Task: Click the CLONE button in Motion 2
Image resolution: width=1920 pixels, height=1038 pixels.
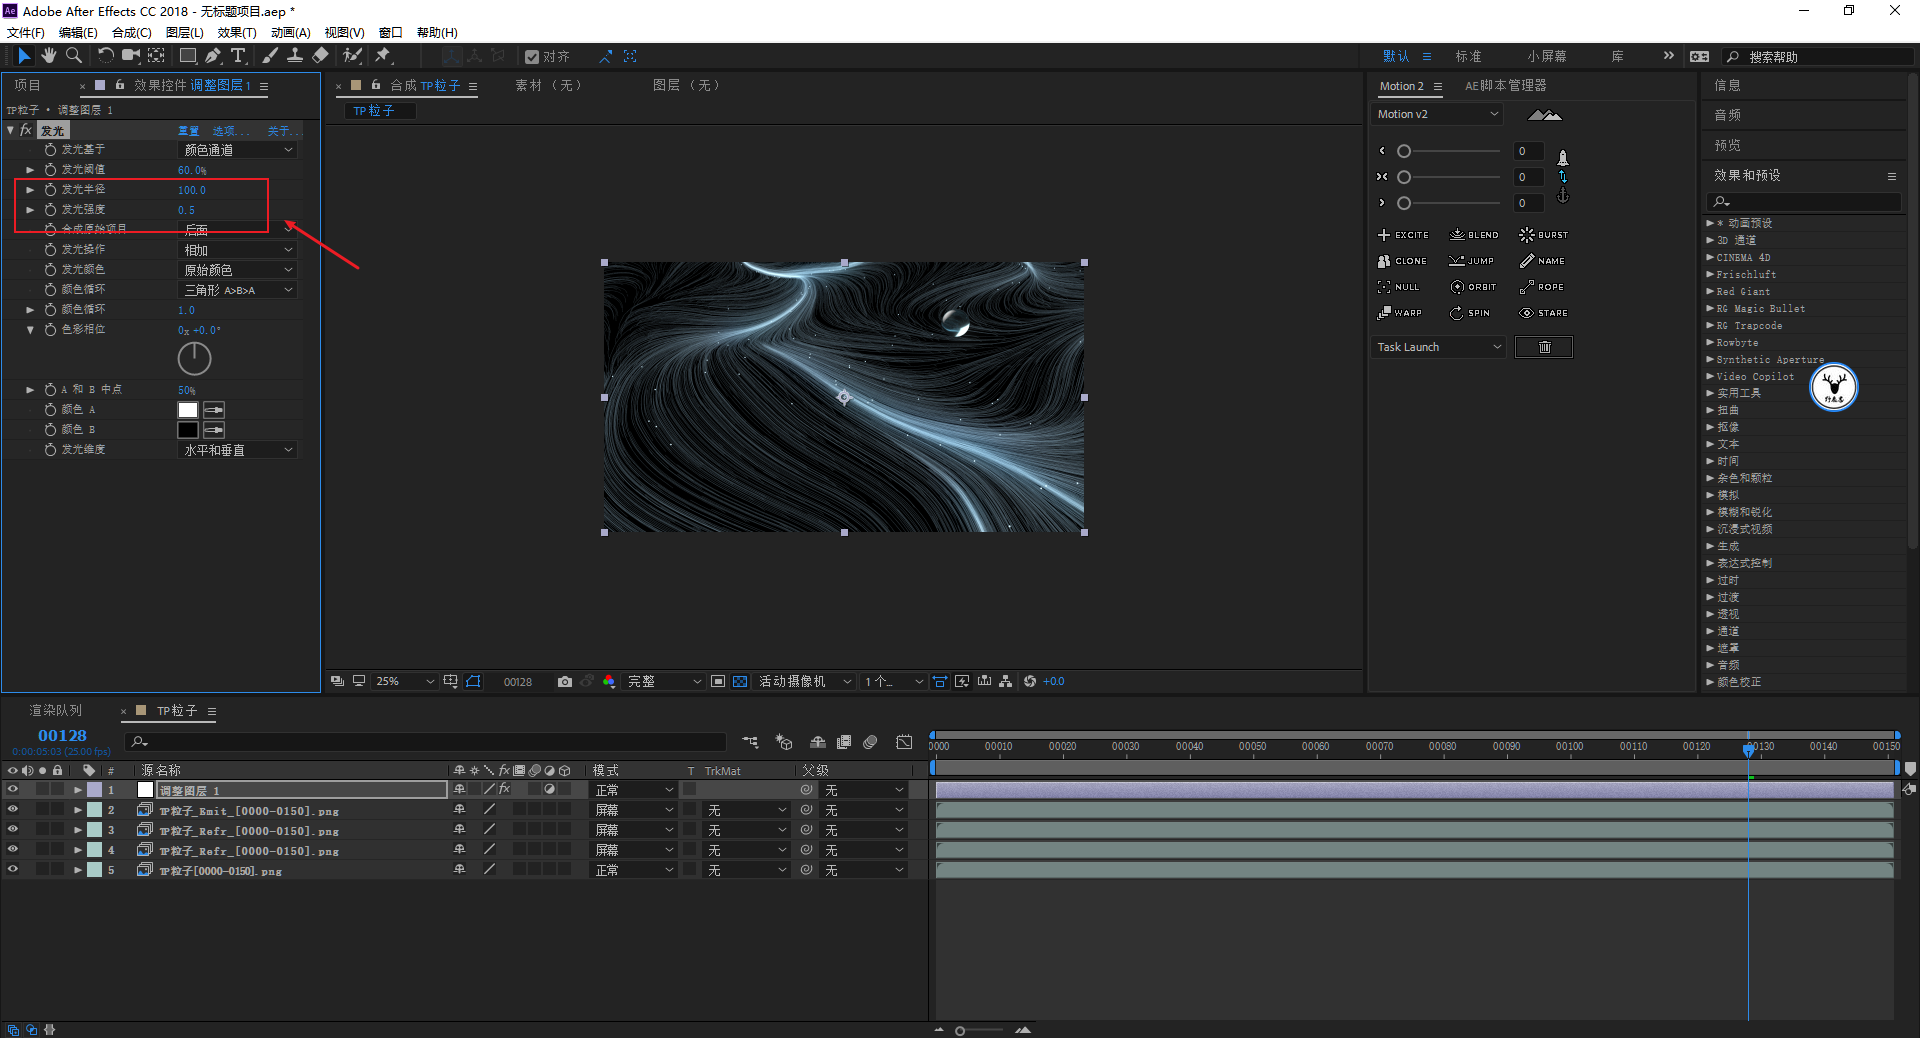Action: coord(1402,261)
